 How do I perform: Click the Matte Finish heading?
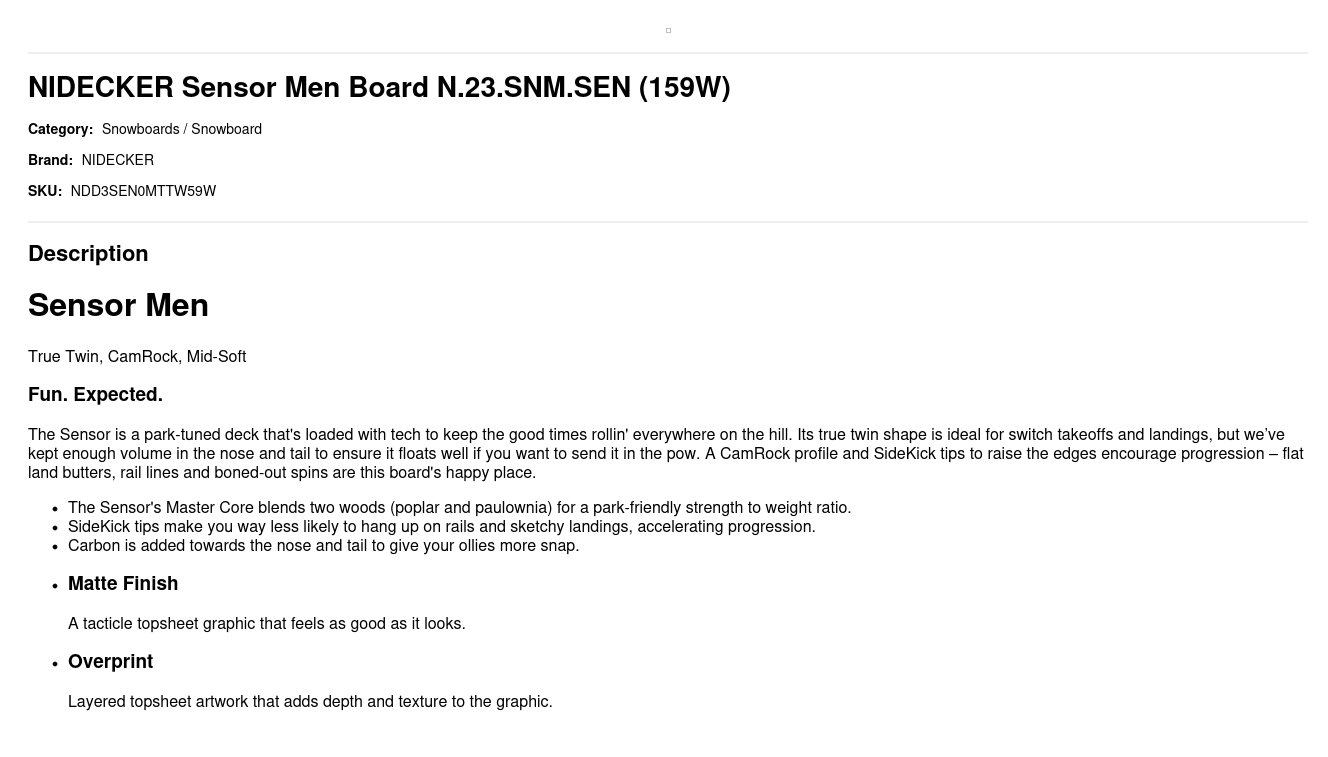pos(123,584)
